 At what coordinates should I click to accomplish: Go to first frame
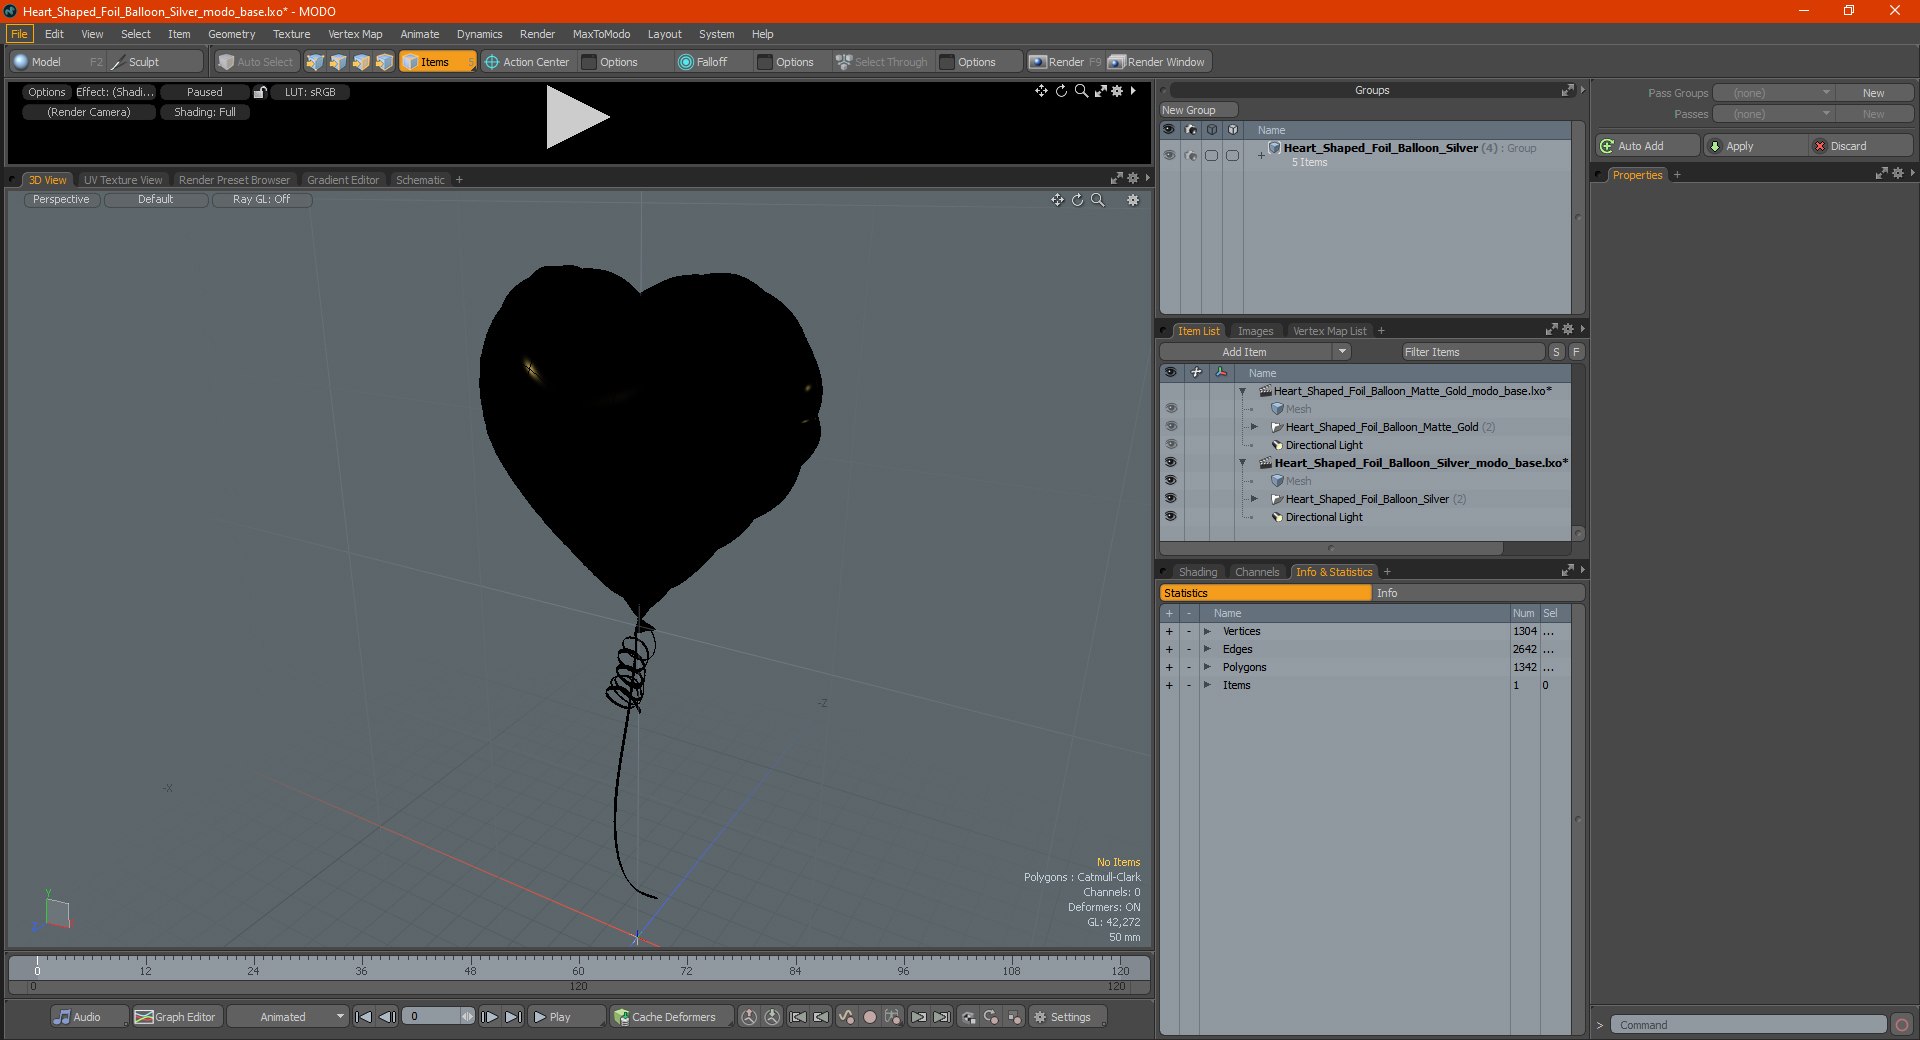point(364,1017)
